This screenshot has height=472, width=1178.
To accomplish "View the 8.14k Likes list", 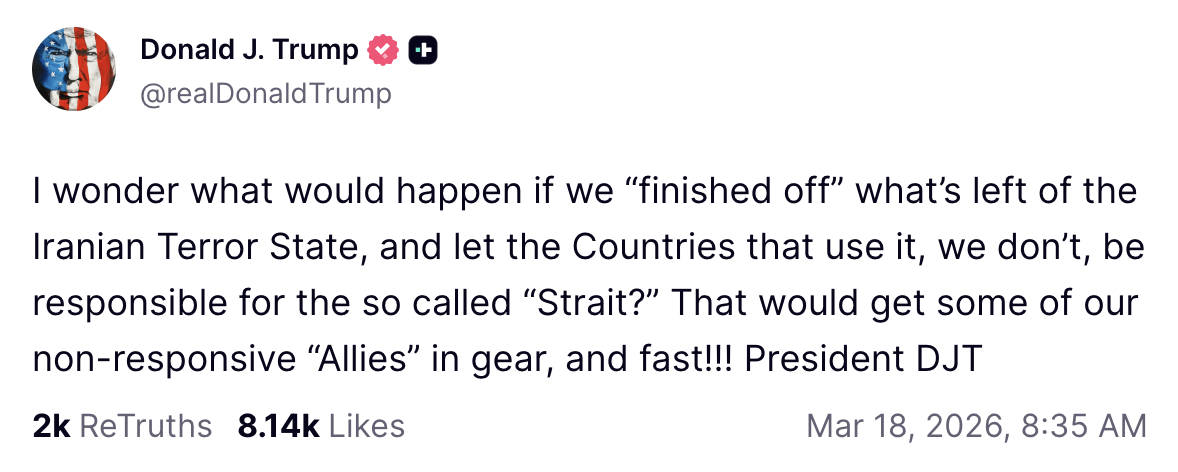I will click(321, 426).
